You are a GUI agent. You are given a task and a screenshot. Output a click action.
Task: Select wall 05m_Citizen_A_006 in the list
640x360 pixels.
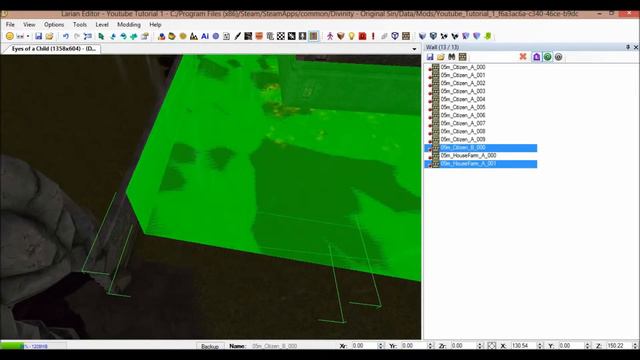463,116
